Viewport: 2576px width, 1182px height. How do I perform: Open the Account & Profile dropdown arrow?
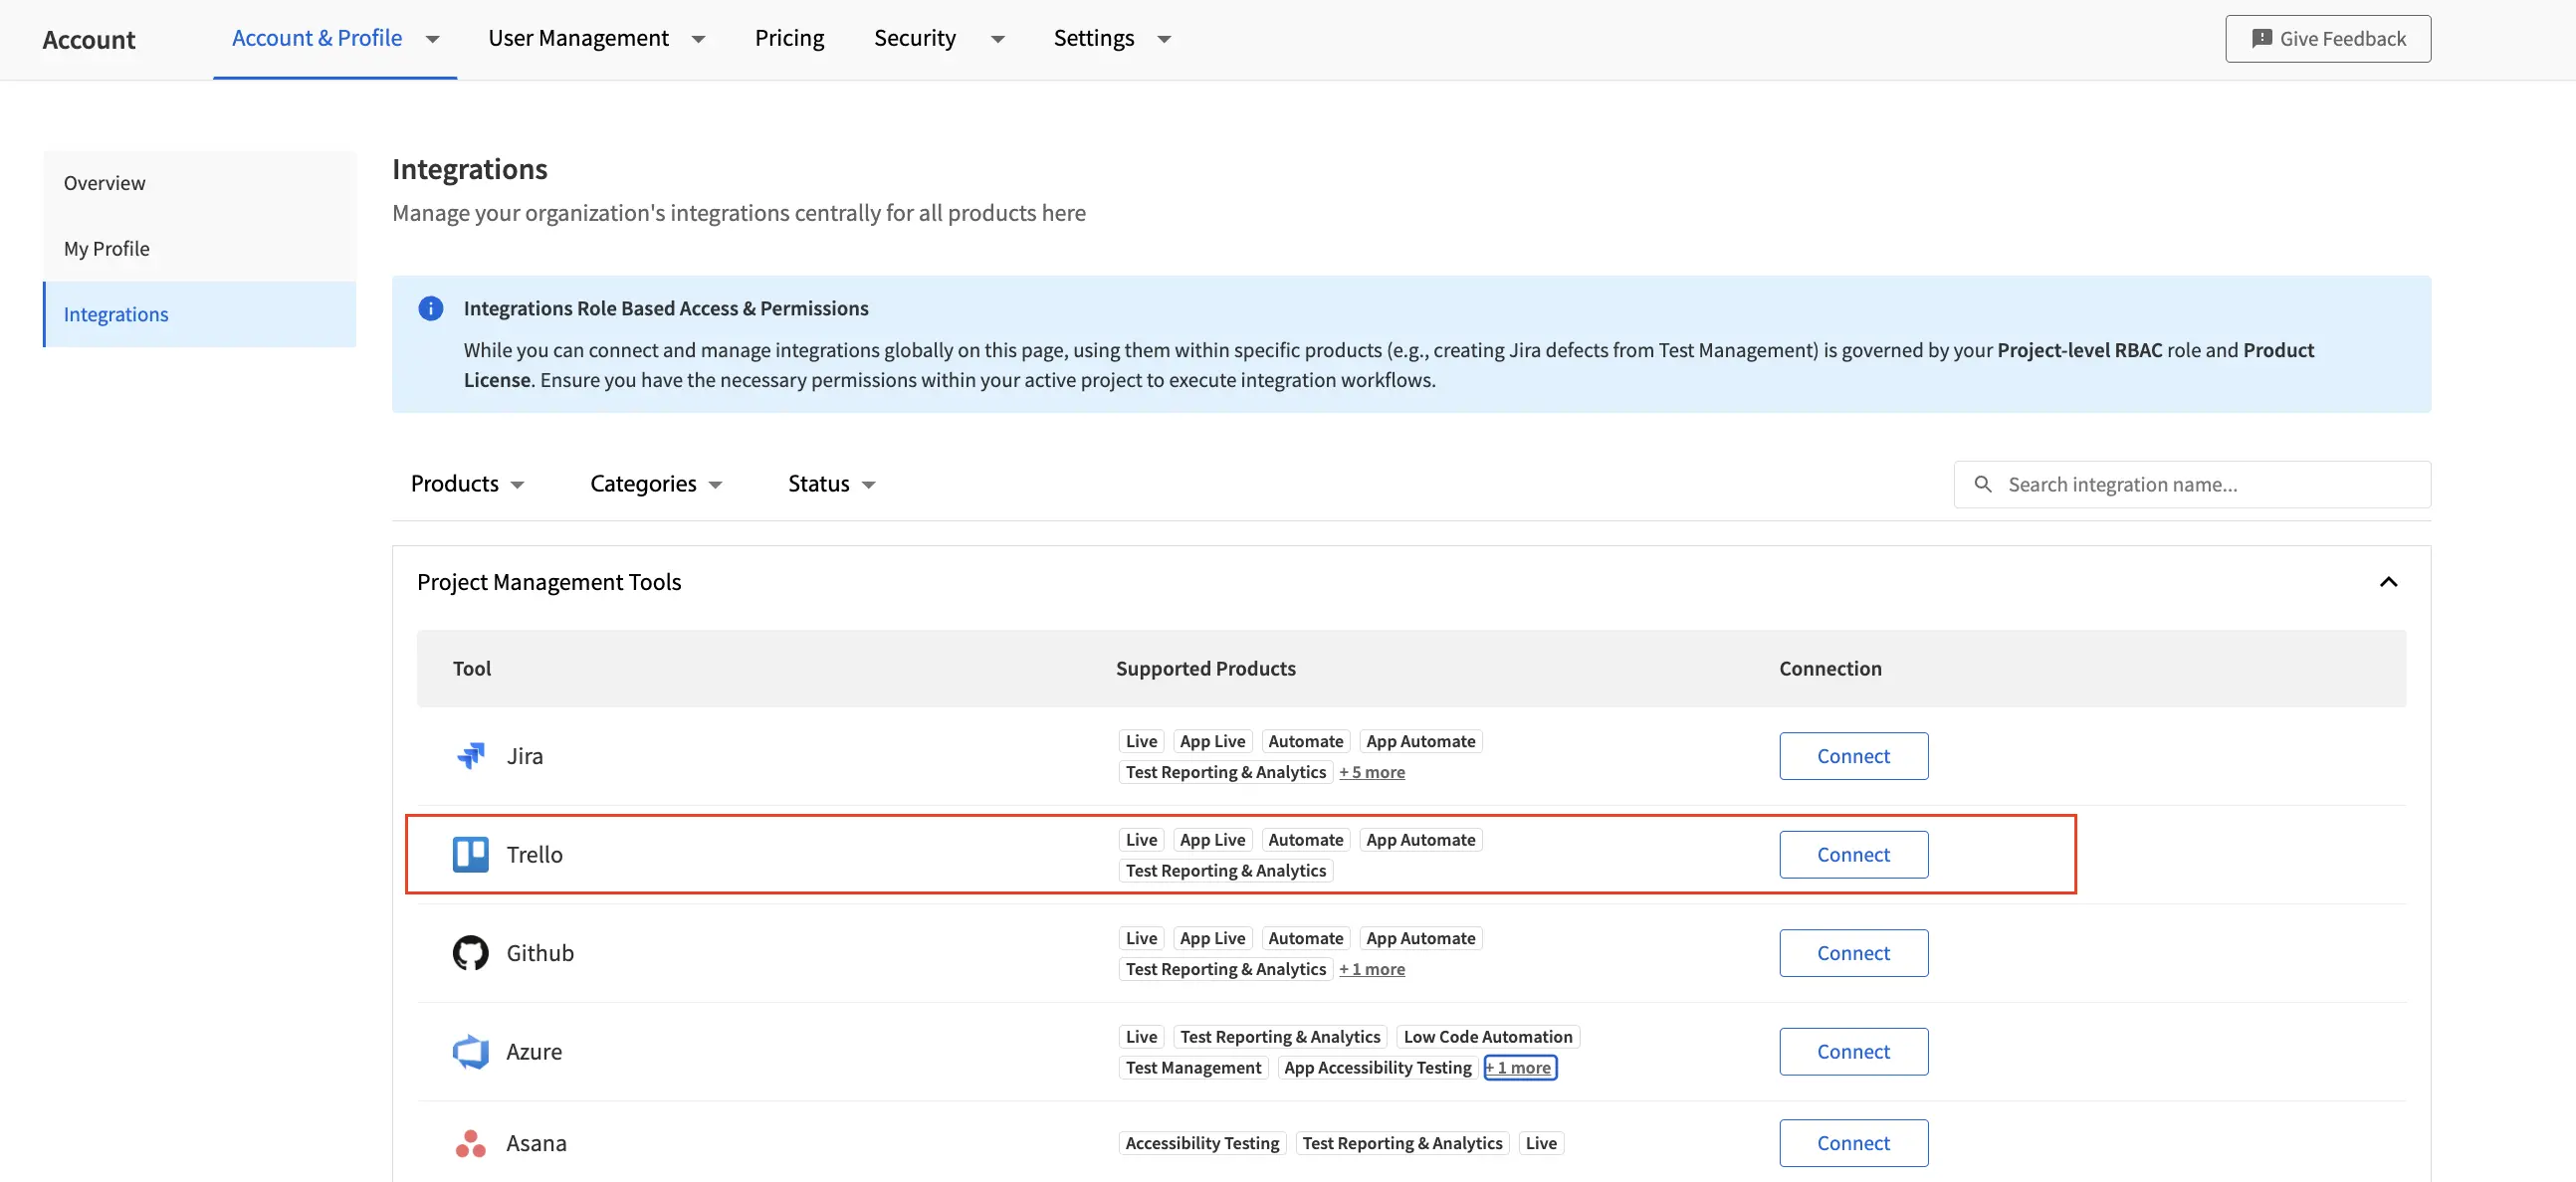(432, 39)
